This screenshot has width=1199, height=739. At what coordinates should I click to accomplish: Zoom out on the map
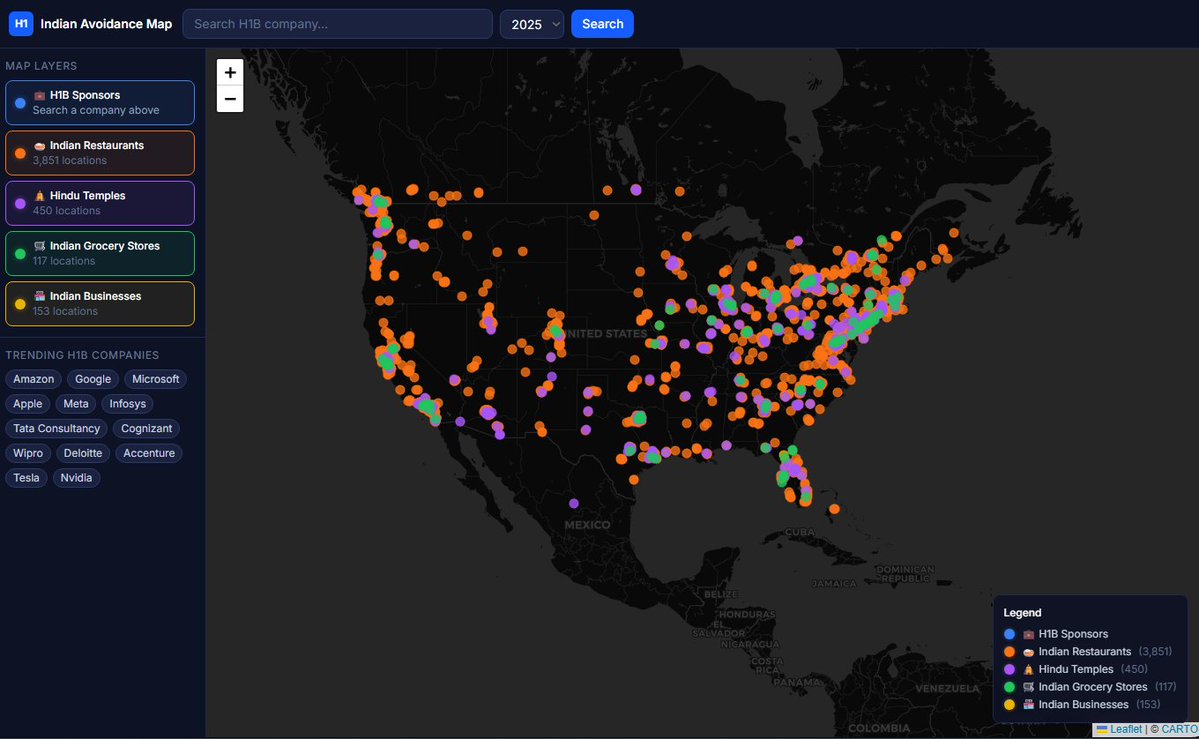pos(230,99)
